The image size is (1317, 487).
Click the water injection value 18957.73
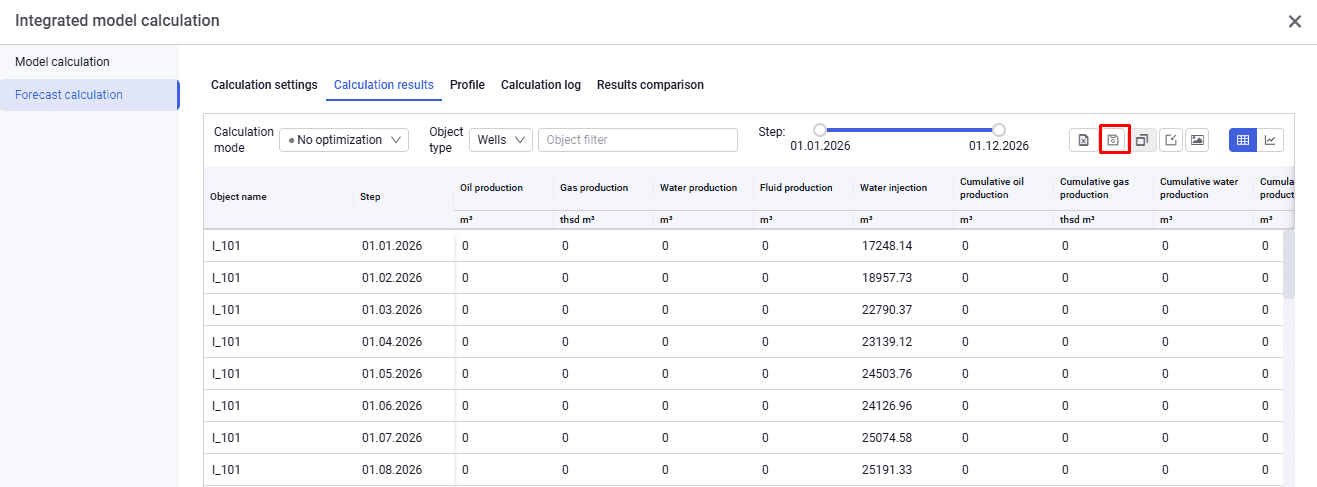(x=887, y=278)
